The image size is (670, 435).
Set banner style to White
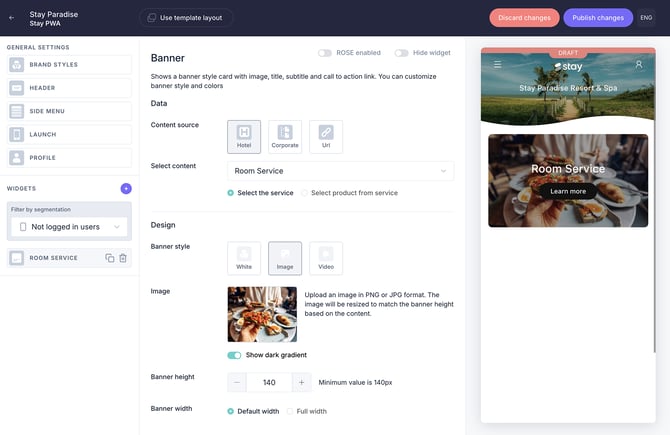pos(244,258)
